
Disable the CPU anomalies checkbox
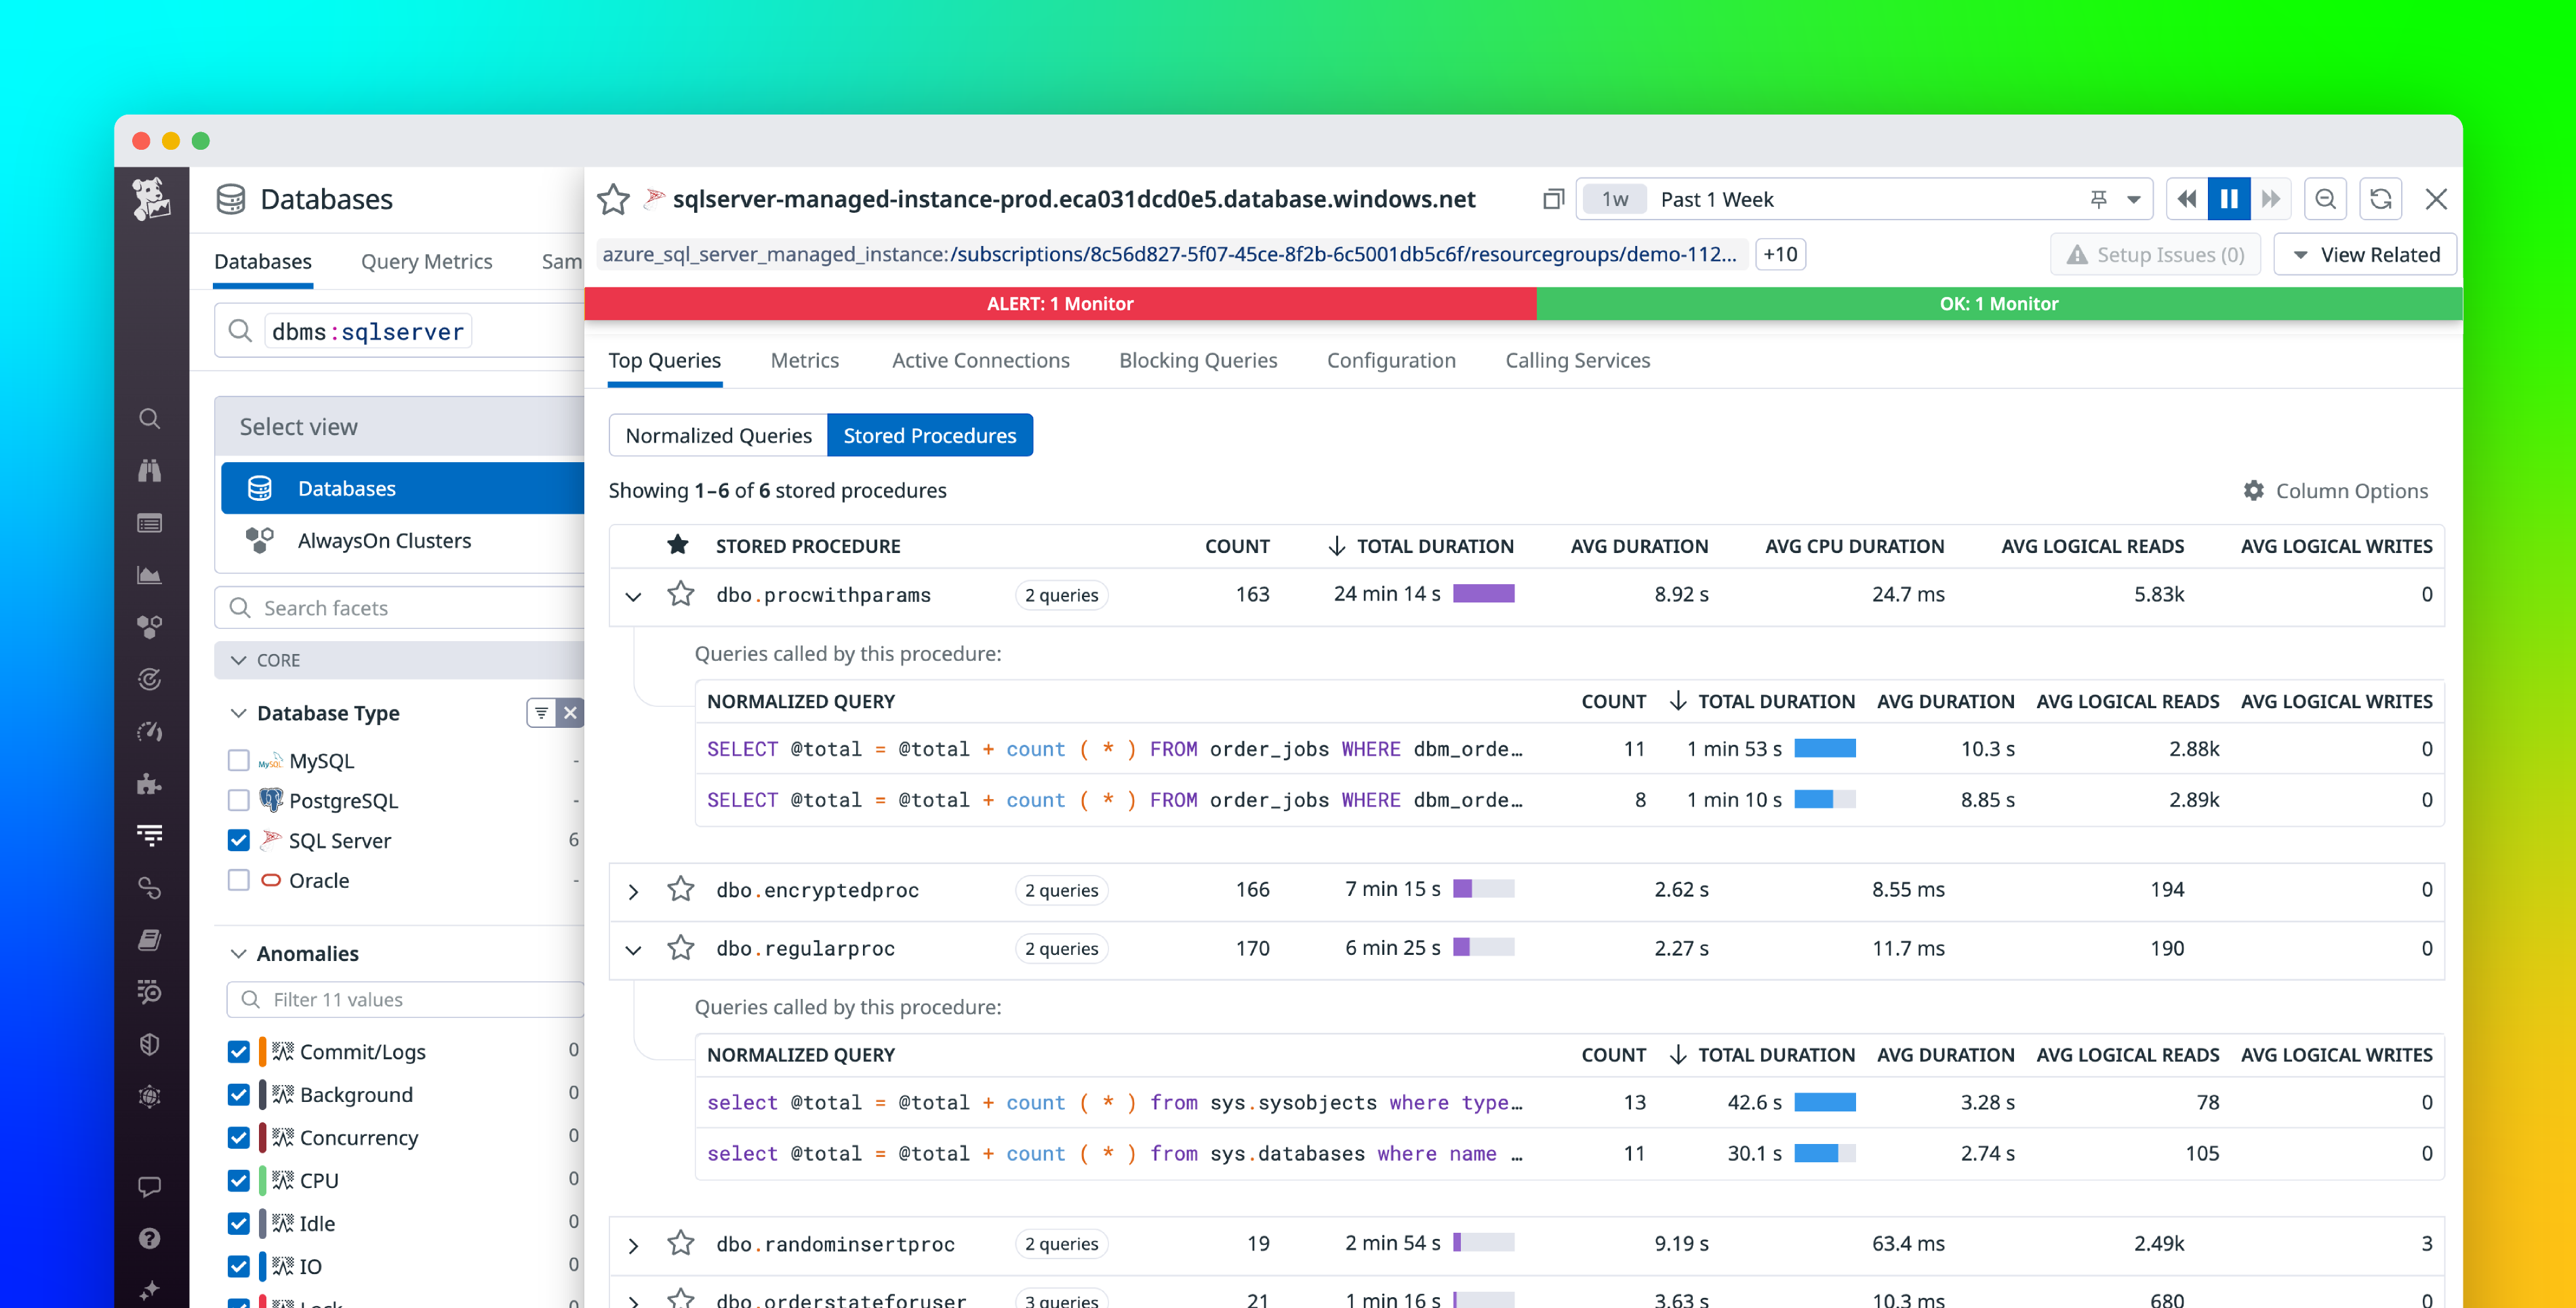click(239, 1180)
